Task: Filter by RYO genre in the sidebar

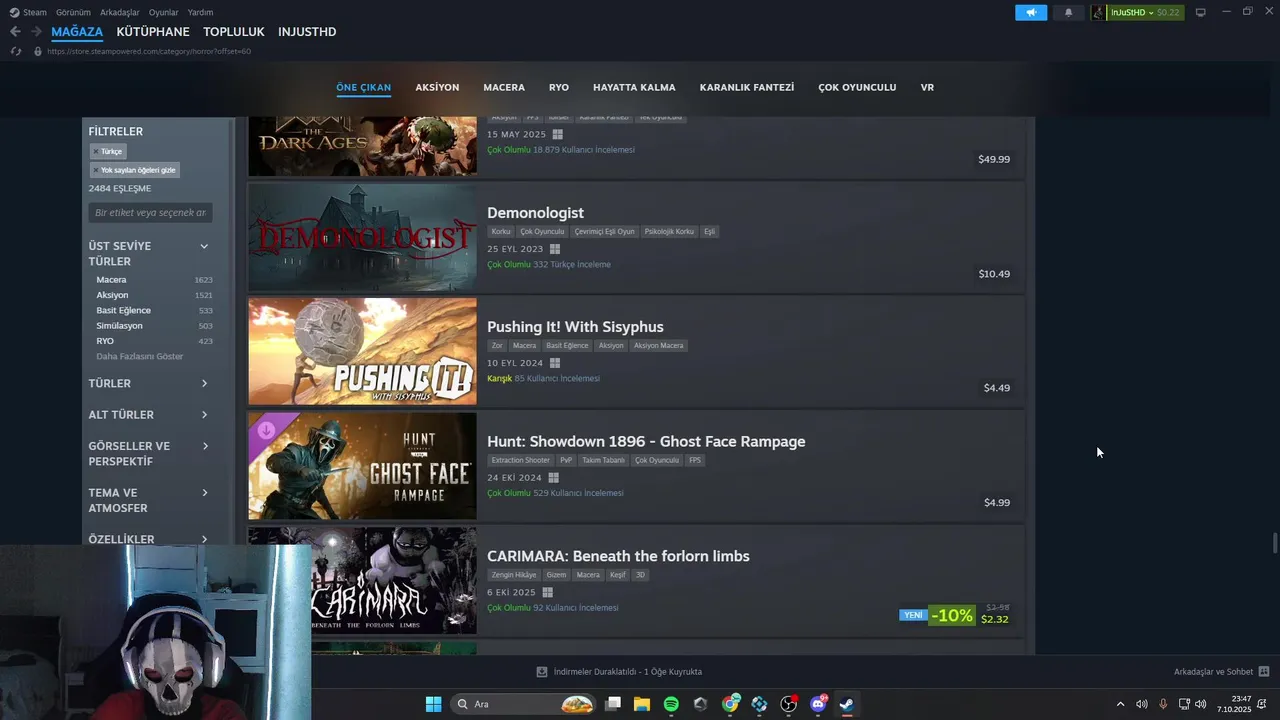Action: click(105, 341)
